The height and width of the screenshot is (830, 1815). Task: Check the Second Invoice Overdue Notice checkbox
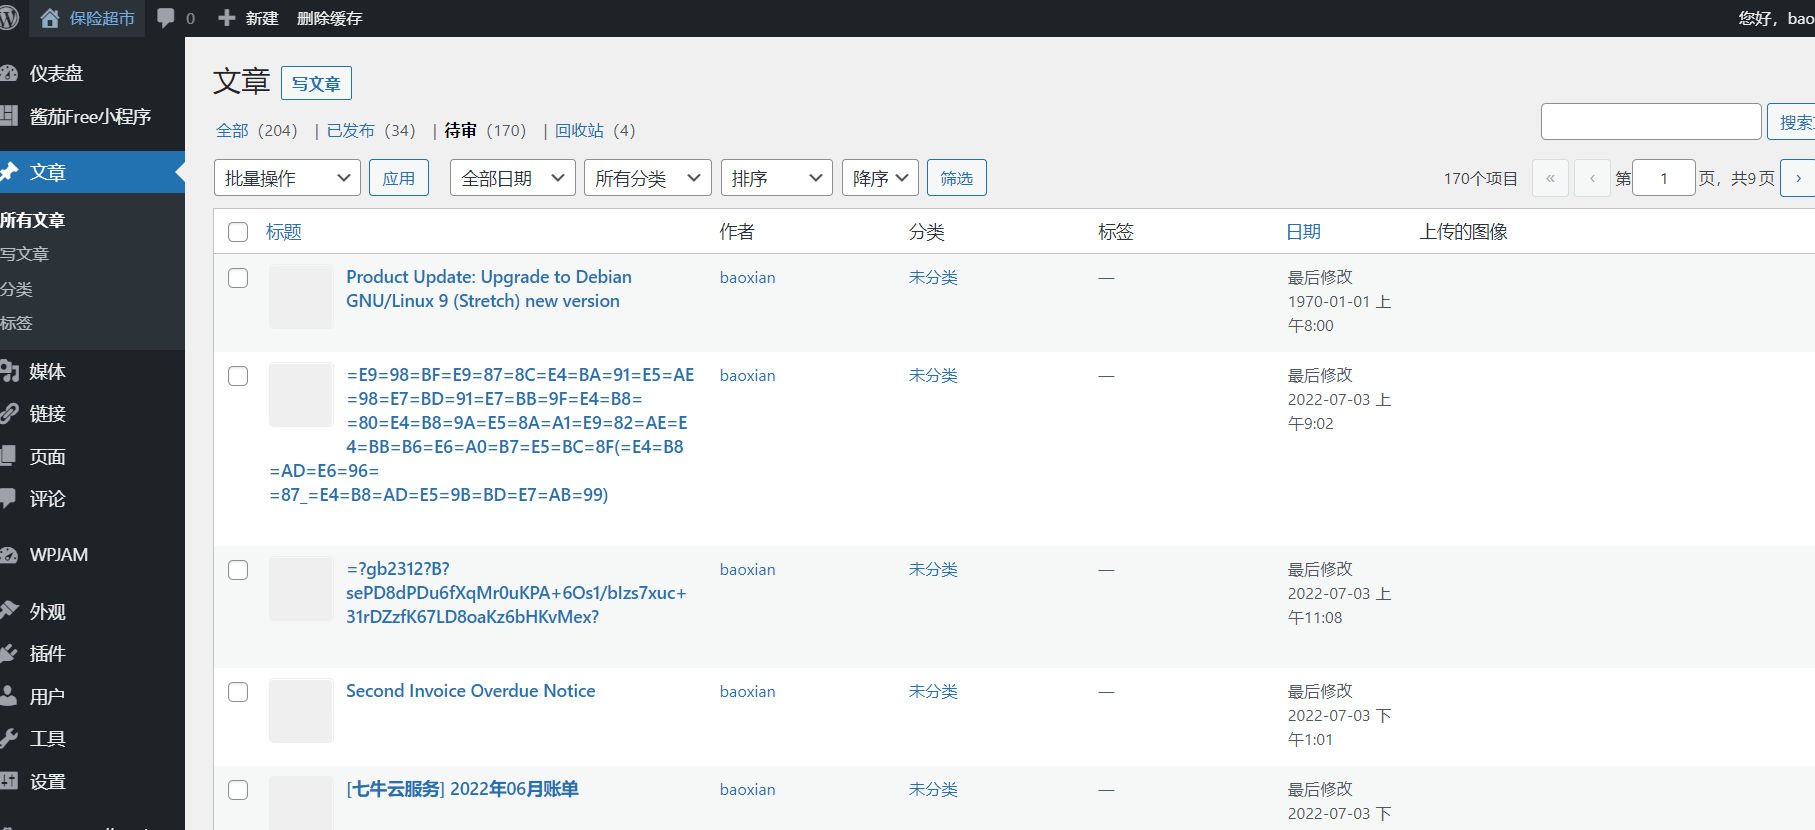238,692
